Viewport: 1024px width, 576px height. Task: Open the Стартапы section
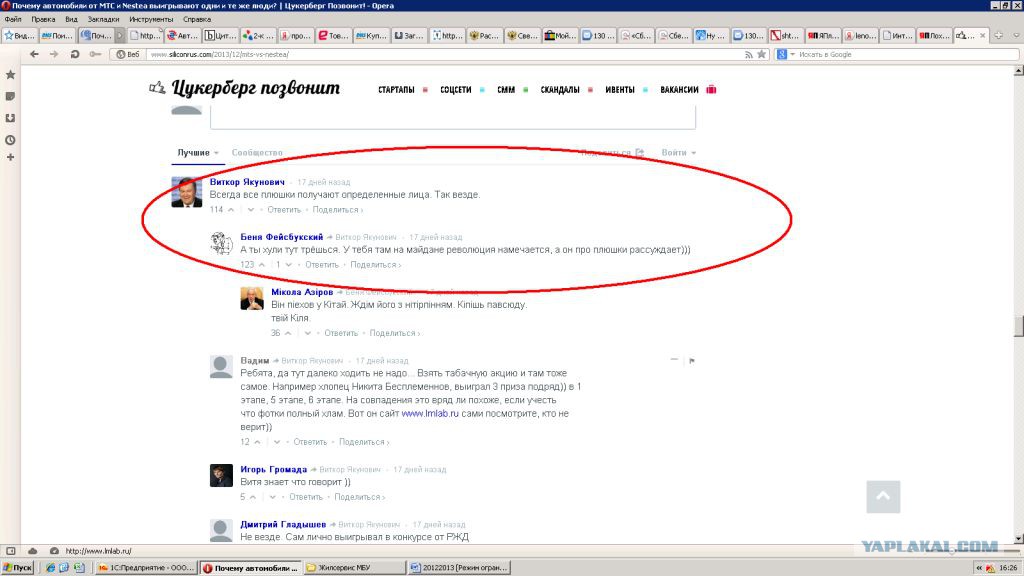point(396,89)
